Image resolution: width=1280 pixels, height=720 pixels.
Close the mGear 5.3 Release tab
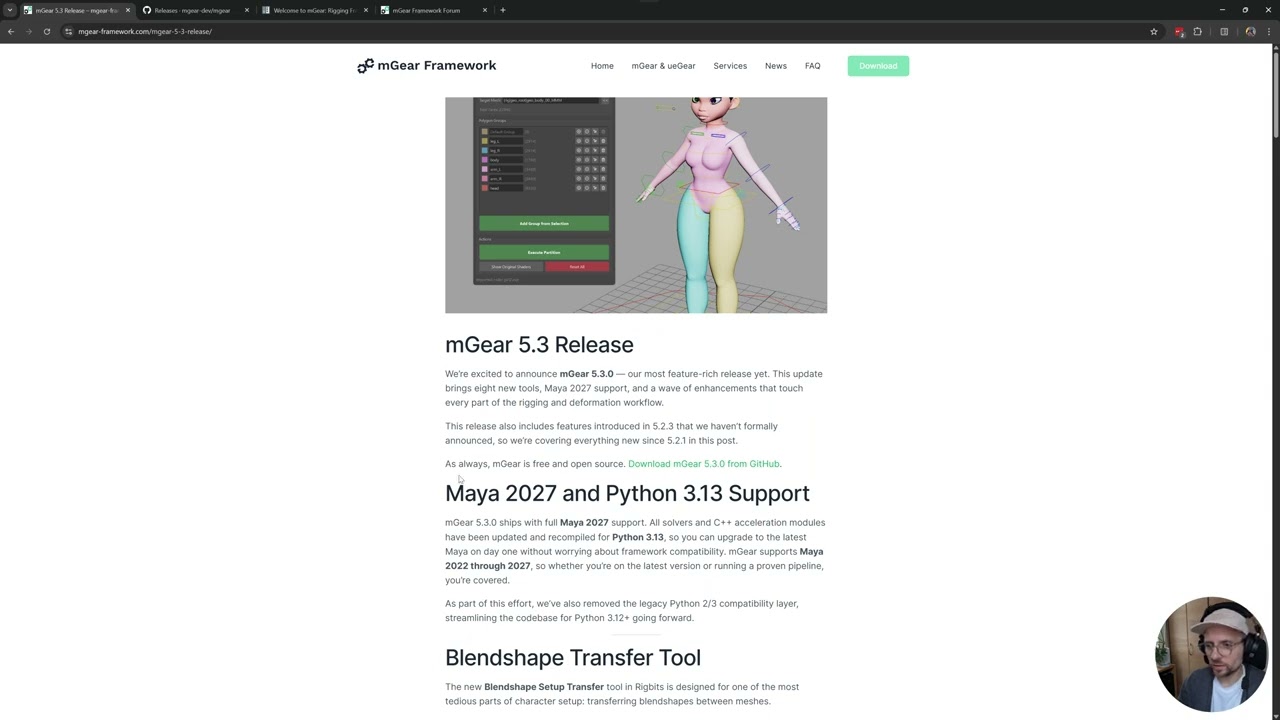tap(128, 10)
